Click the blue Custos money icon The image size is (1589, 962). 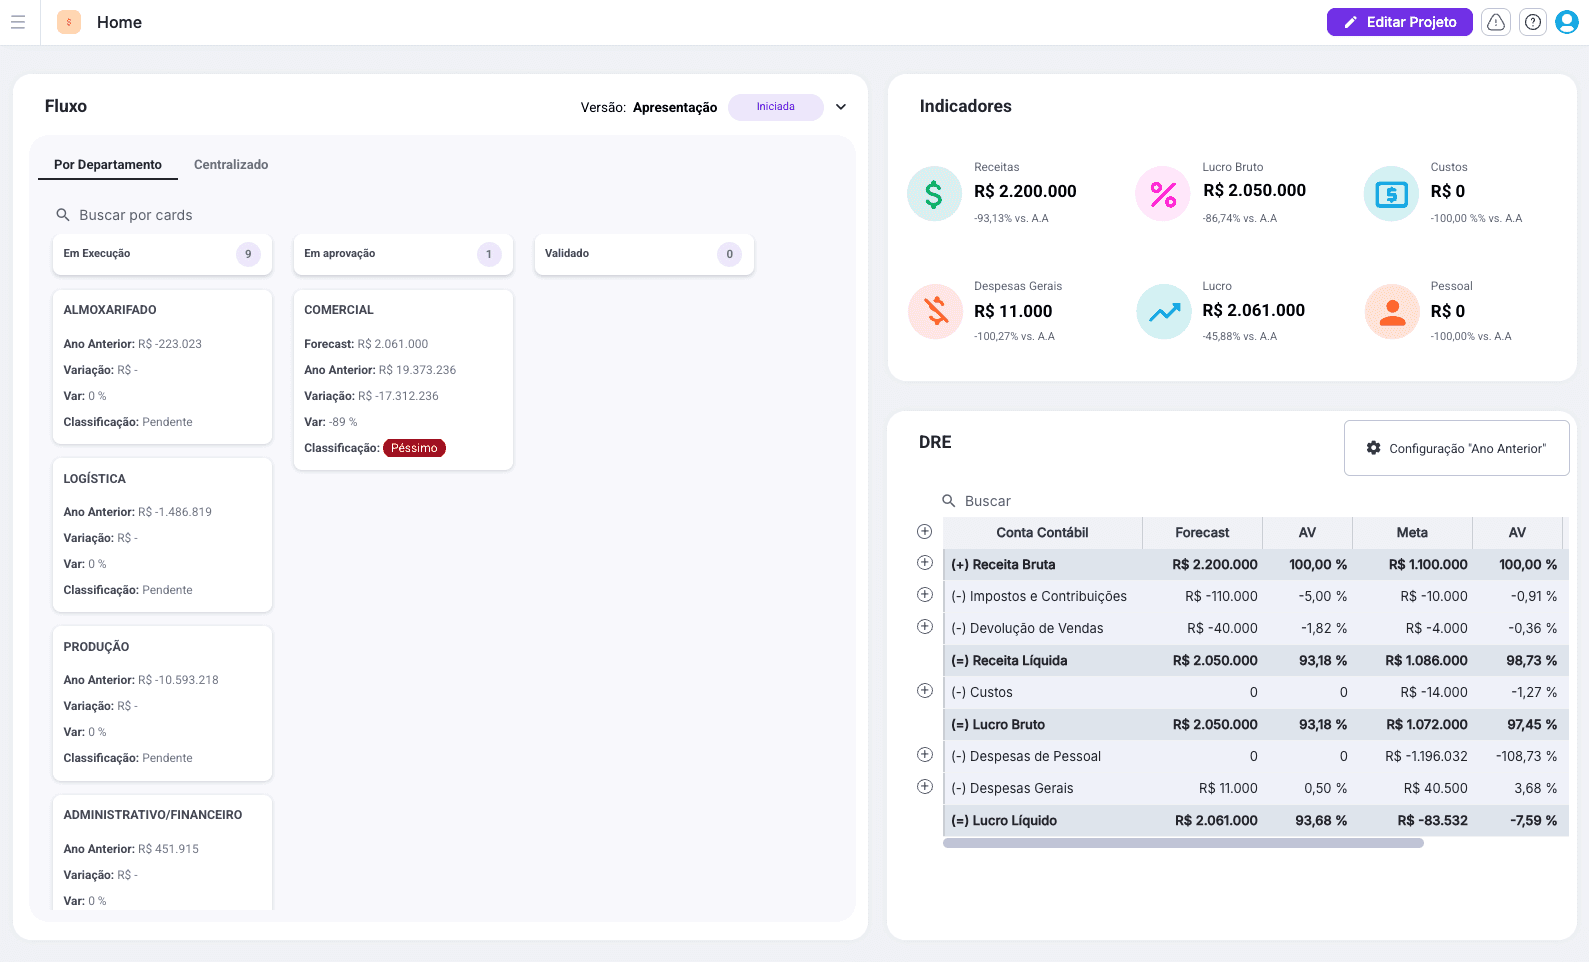[x=1391, y=194]
